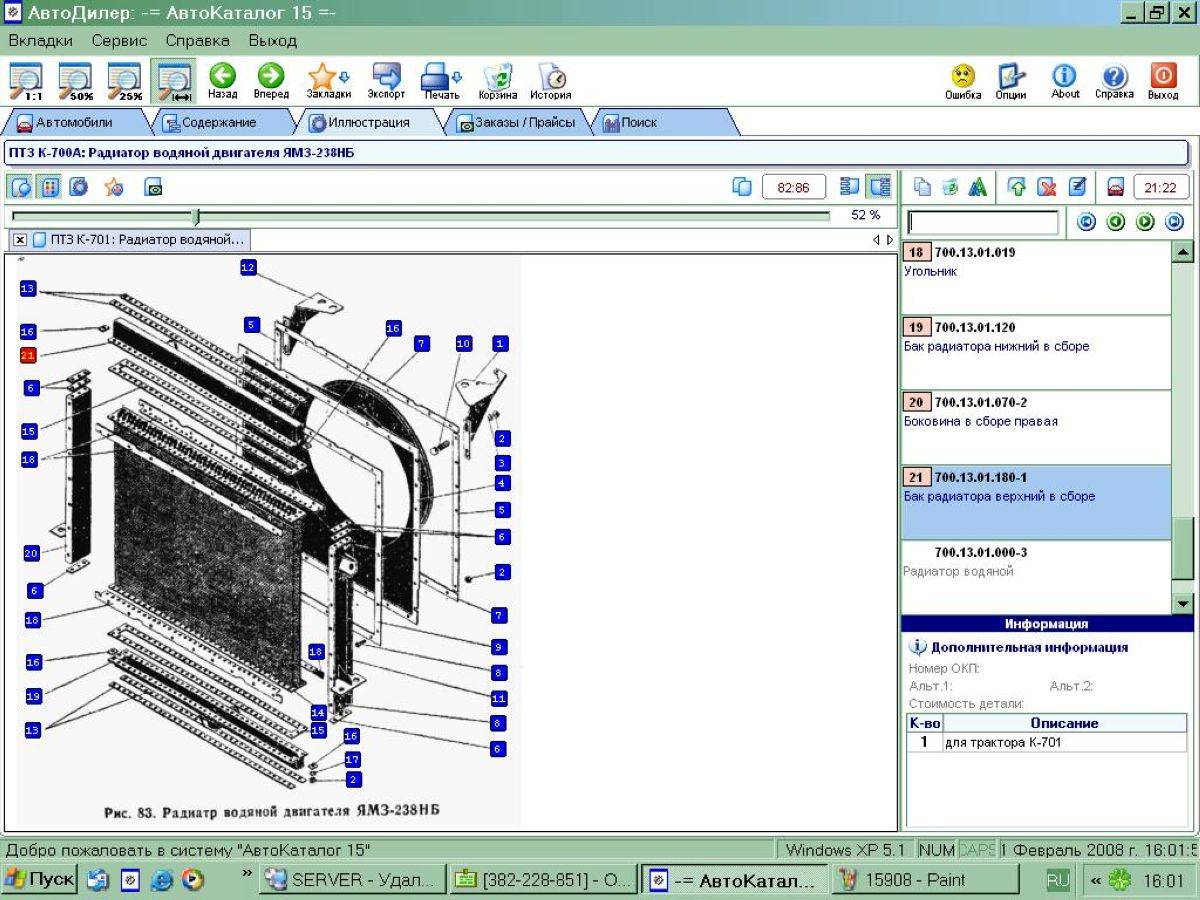
Task: Open the Пуск start button
Action: tap(40, 880)
